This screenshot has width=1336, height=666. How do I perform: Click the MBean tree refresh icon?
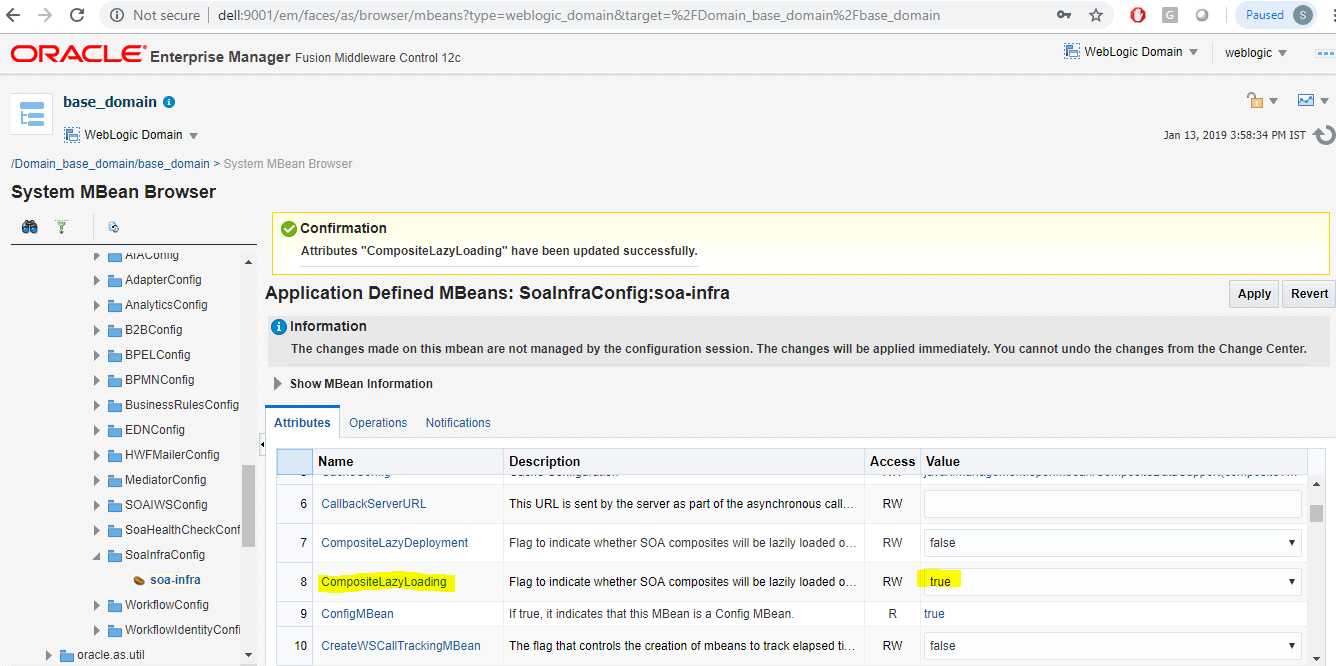tap(113, 227)
